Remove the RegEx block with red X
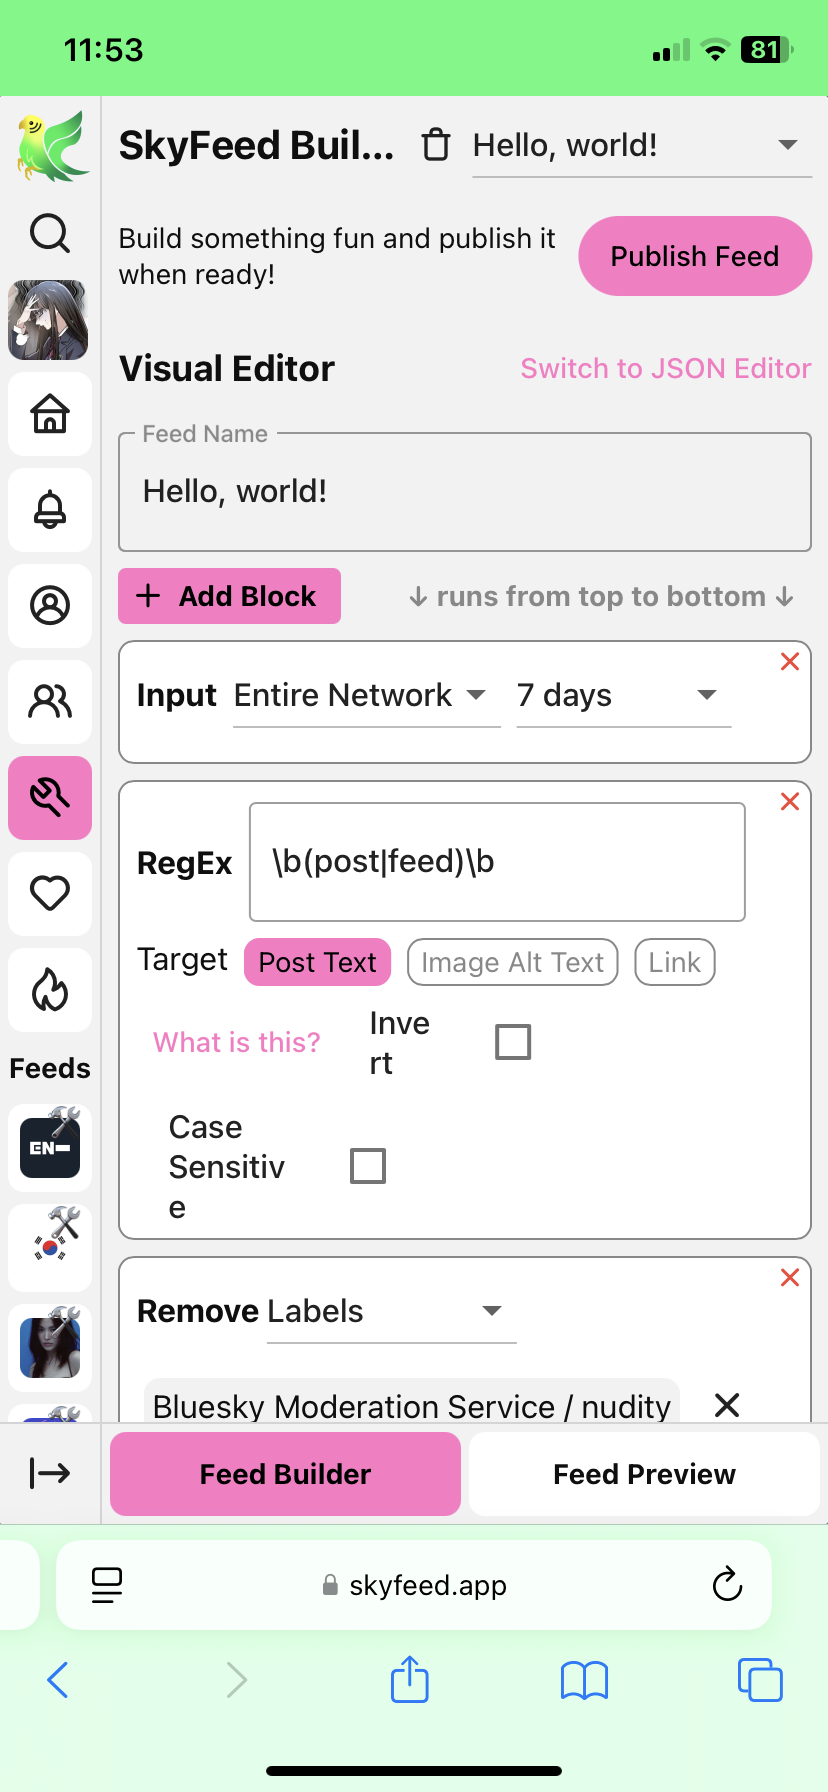828x1792 pixels. [x=790, y=801]
